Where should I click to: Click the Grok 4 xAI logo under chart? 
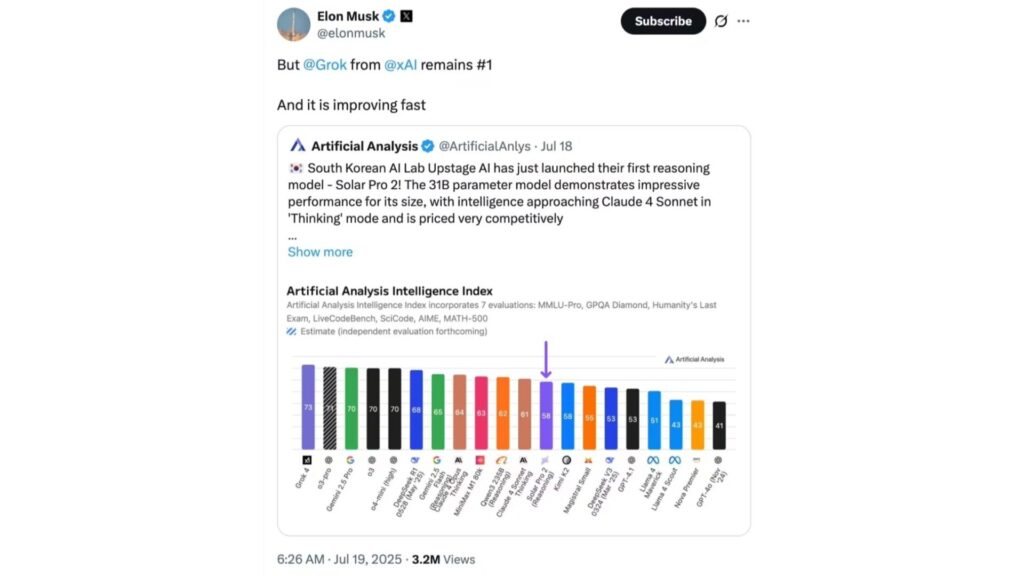308,459
